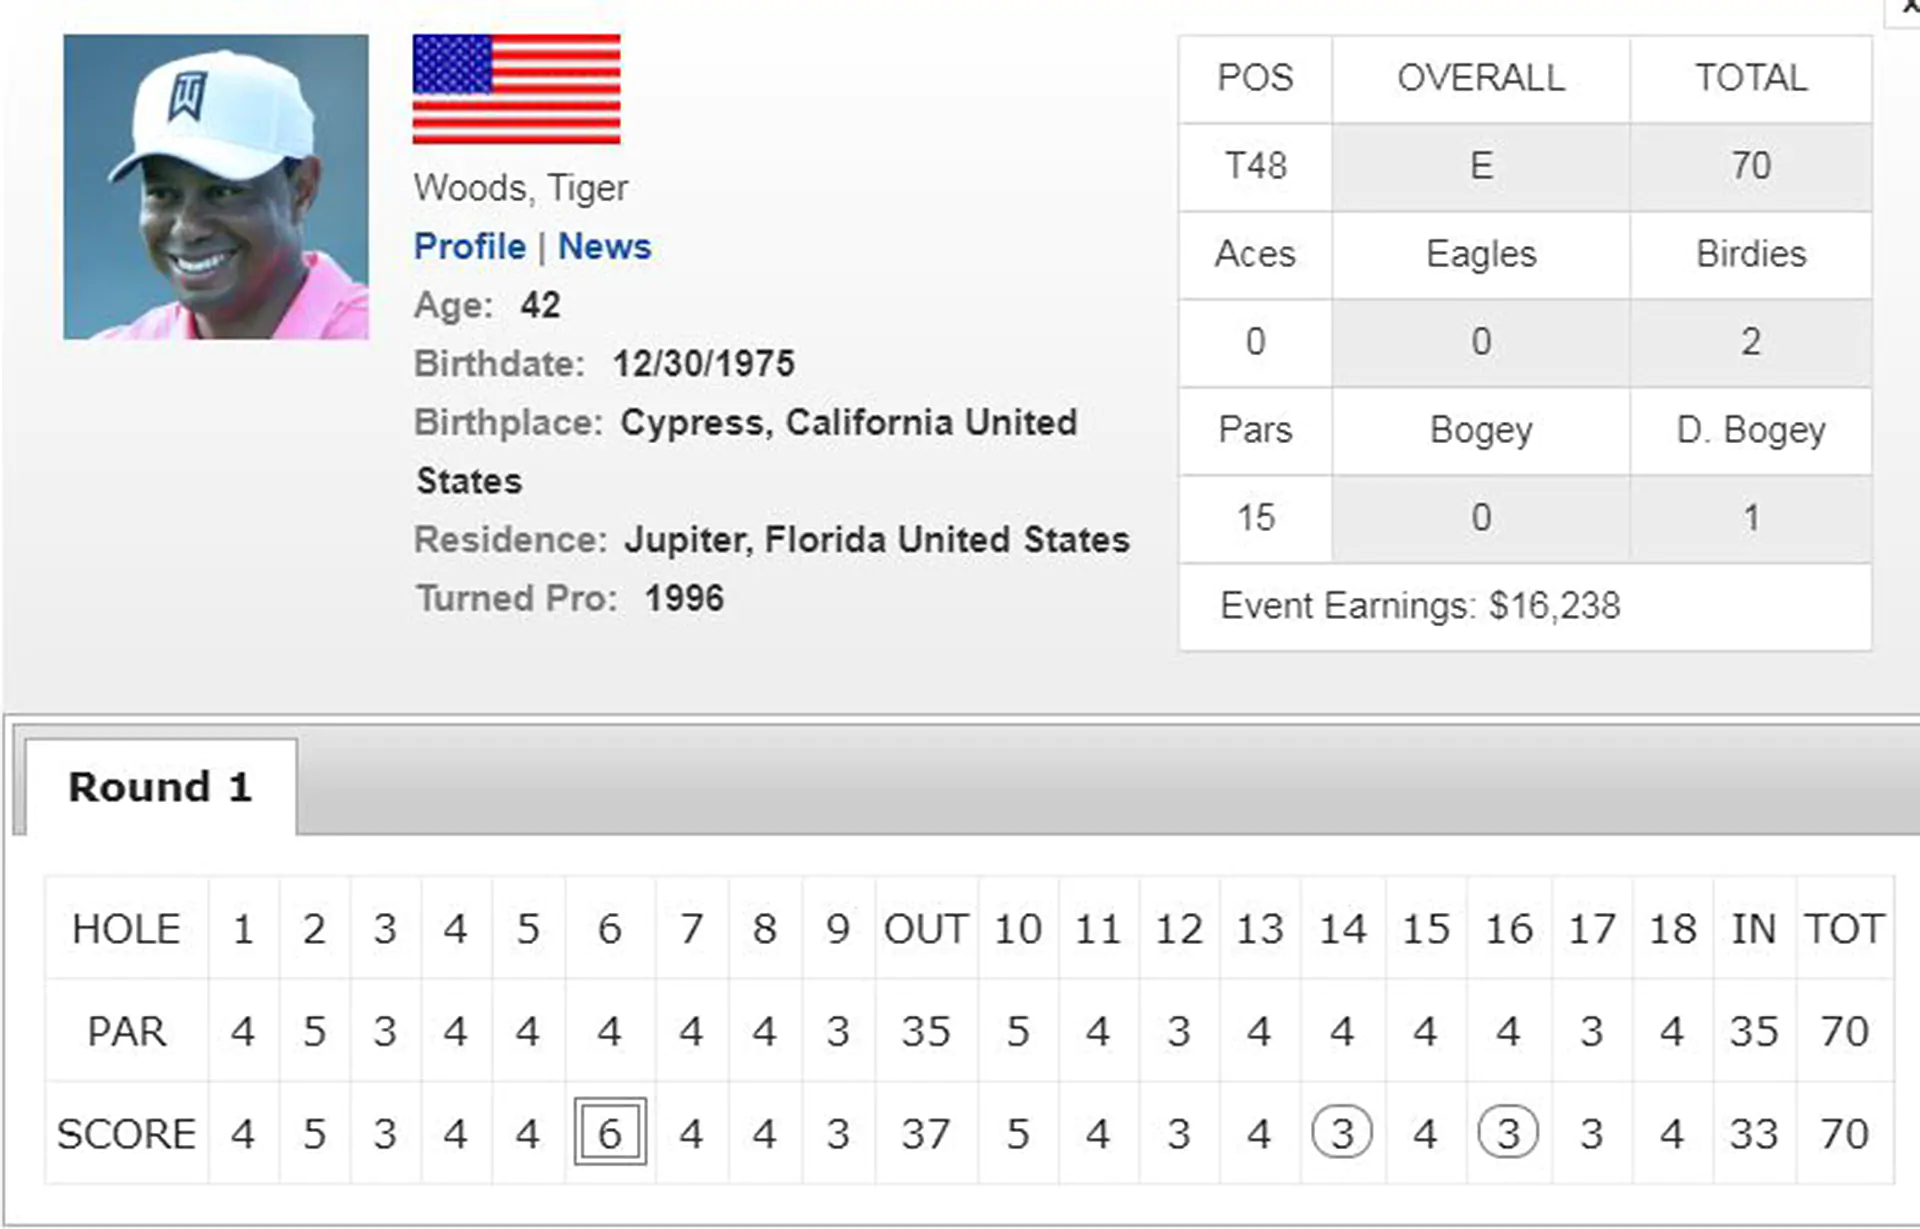Open Tiger Woods player photo thumbnail

click(216, 187)
